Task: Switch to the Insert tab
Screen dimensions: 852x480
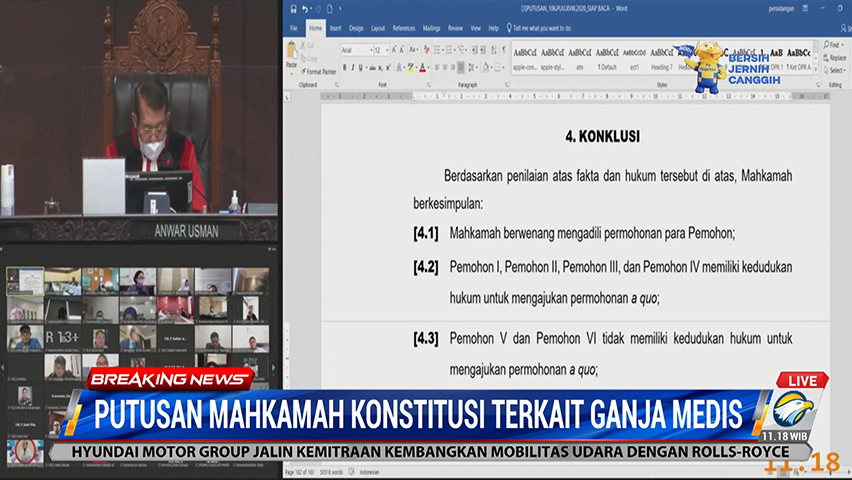Action: tap(335, 28)
